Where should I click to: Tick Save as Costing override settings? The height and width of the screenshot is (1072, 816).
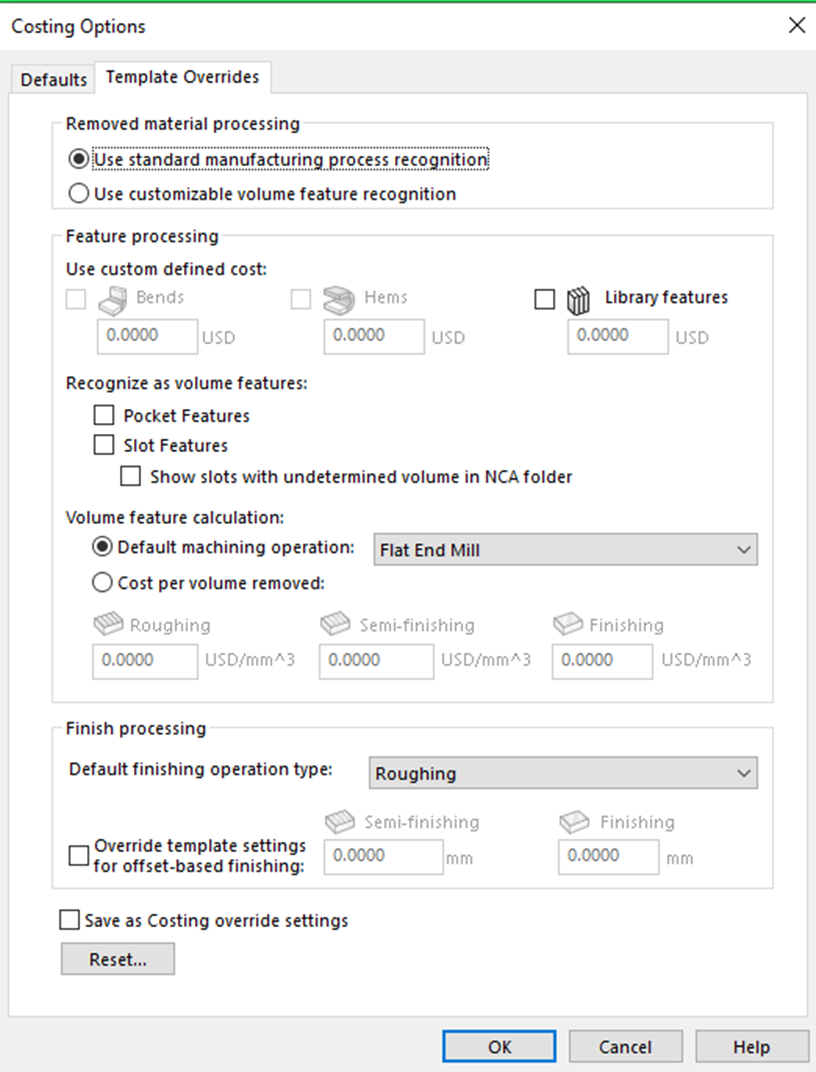click(x=70, y=920)
